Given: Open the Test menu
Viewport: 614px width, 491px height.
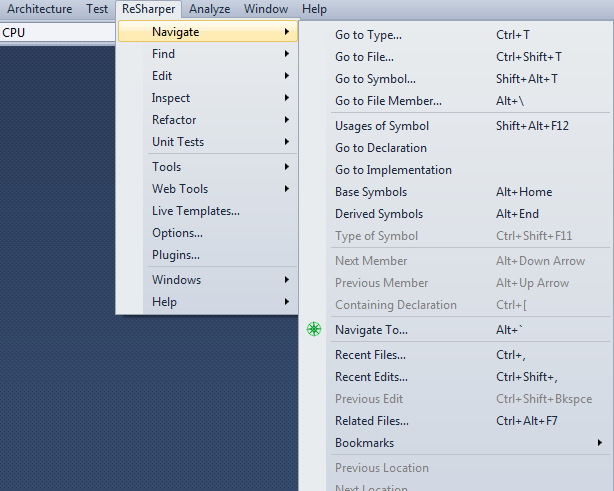Looking at the screenshot, I should [97, 9].
